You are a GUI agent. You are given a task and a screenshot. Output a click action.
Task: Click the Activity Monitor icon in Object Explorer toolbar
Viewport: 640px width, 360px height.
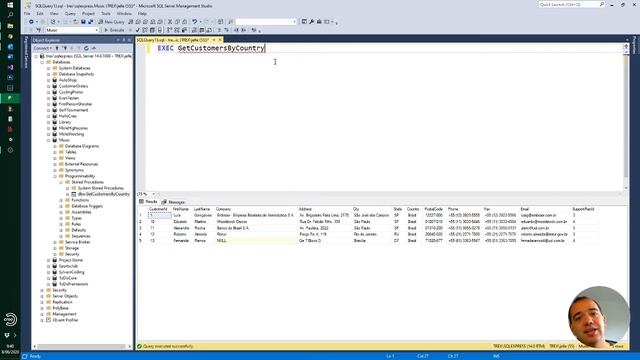[x=93, y=48]
